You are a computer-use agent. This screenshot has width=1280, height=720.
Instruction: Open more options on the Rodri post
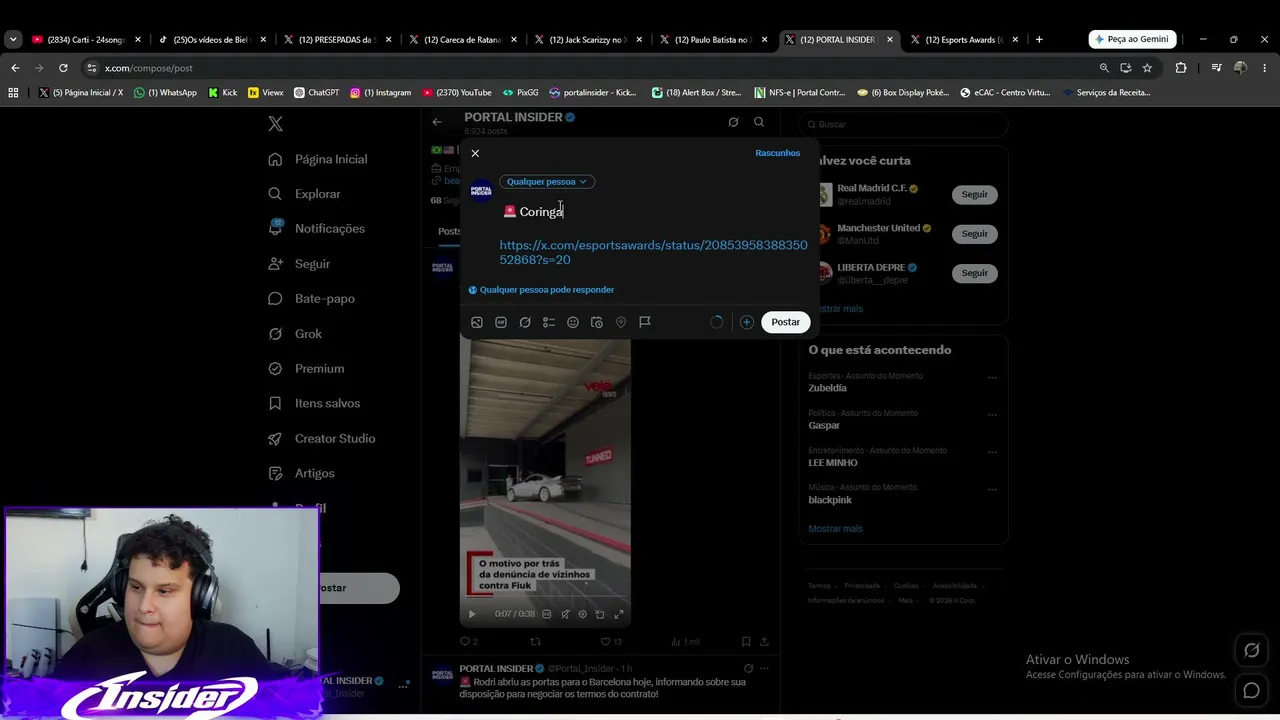[x=764, y=668]
